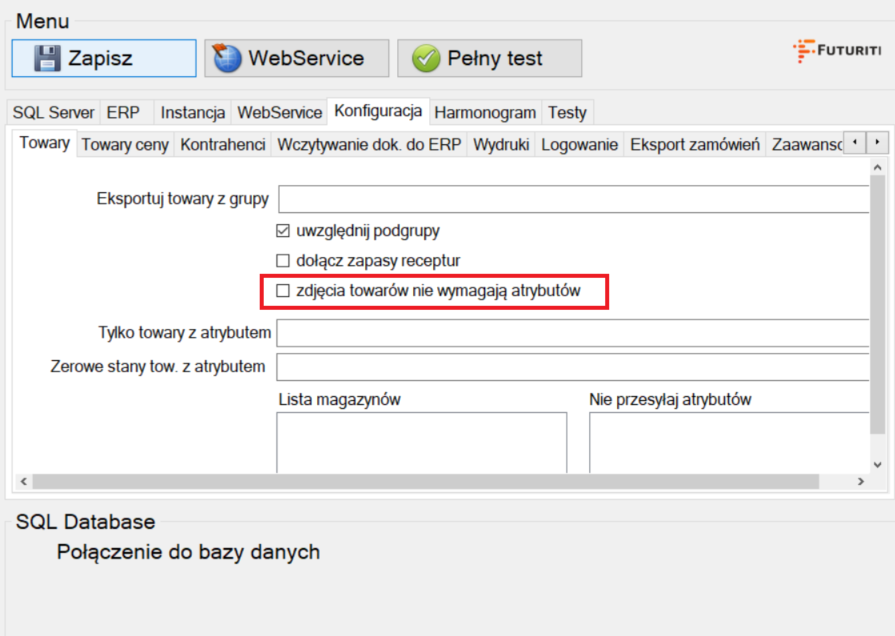Click the Lista magazynów list box
Image resolution: width=895 pixels, height=636 pixels.
click(421, 441)
